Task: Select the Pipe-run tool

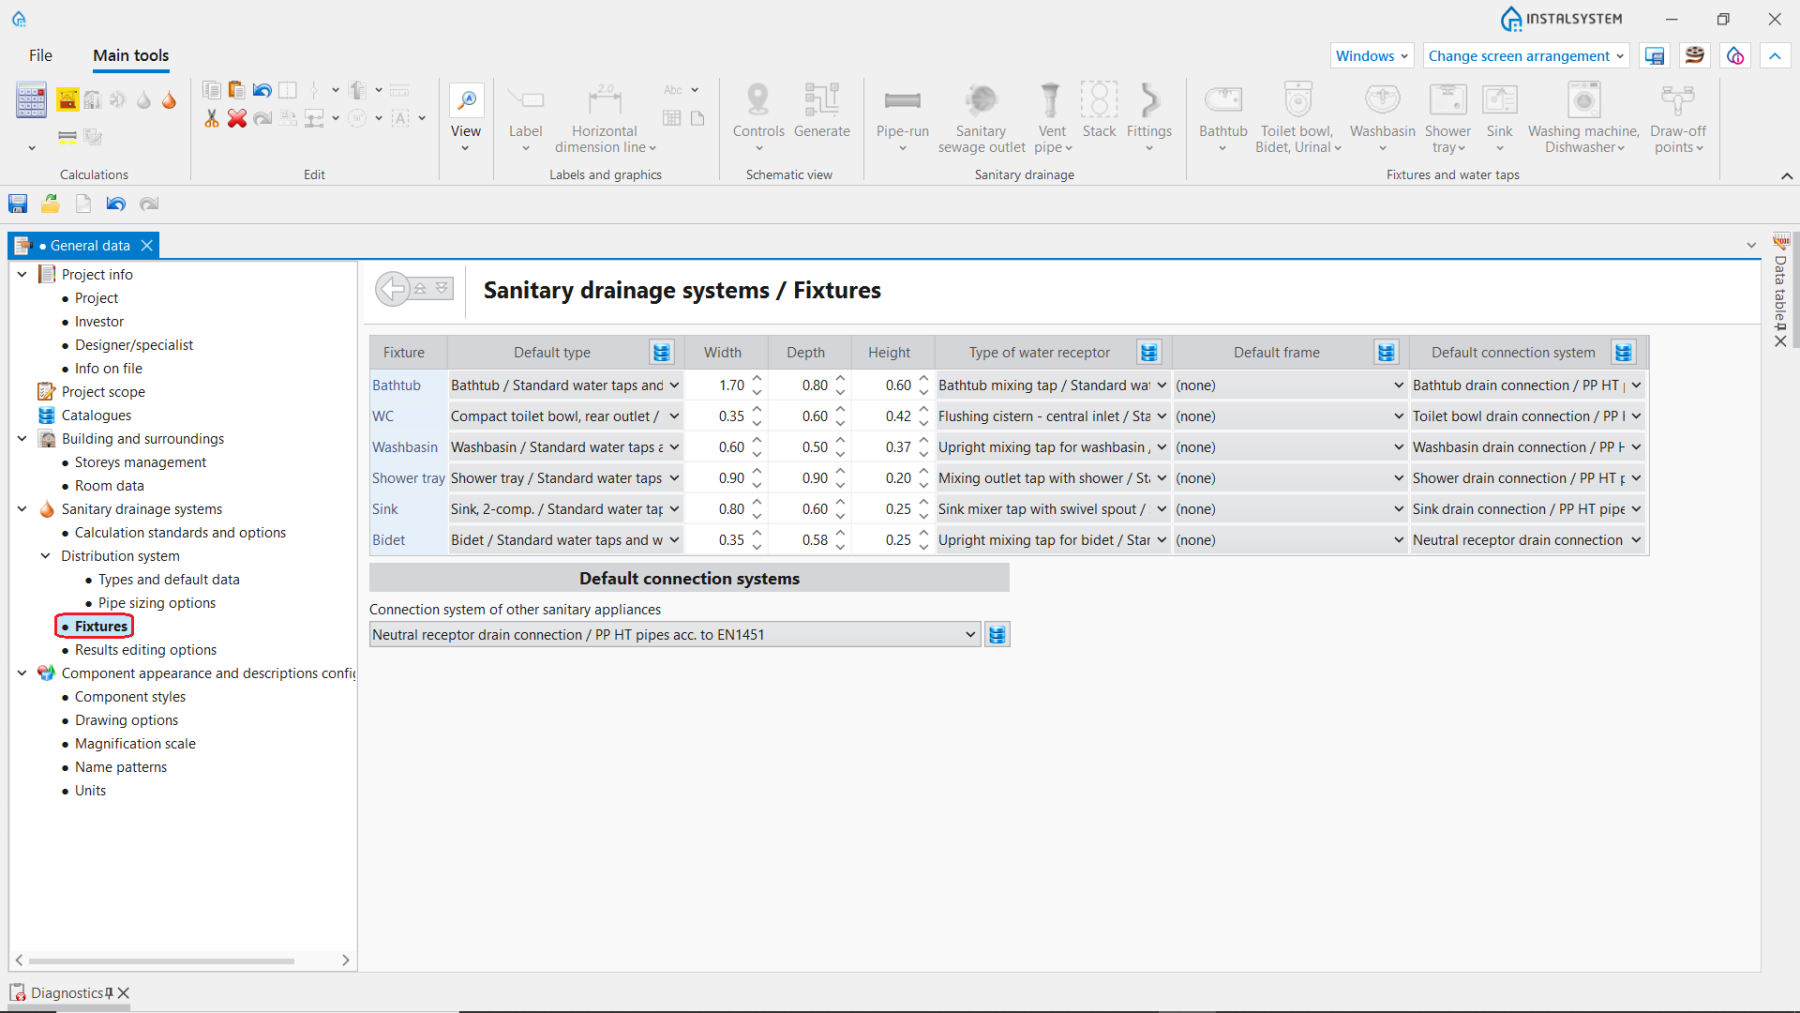Action: (x=902, y=101)
